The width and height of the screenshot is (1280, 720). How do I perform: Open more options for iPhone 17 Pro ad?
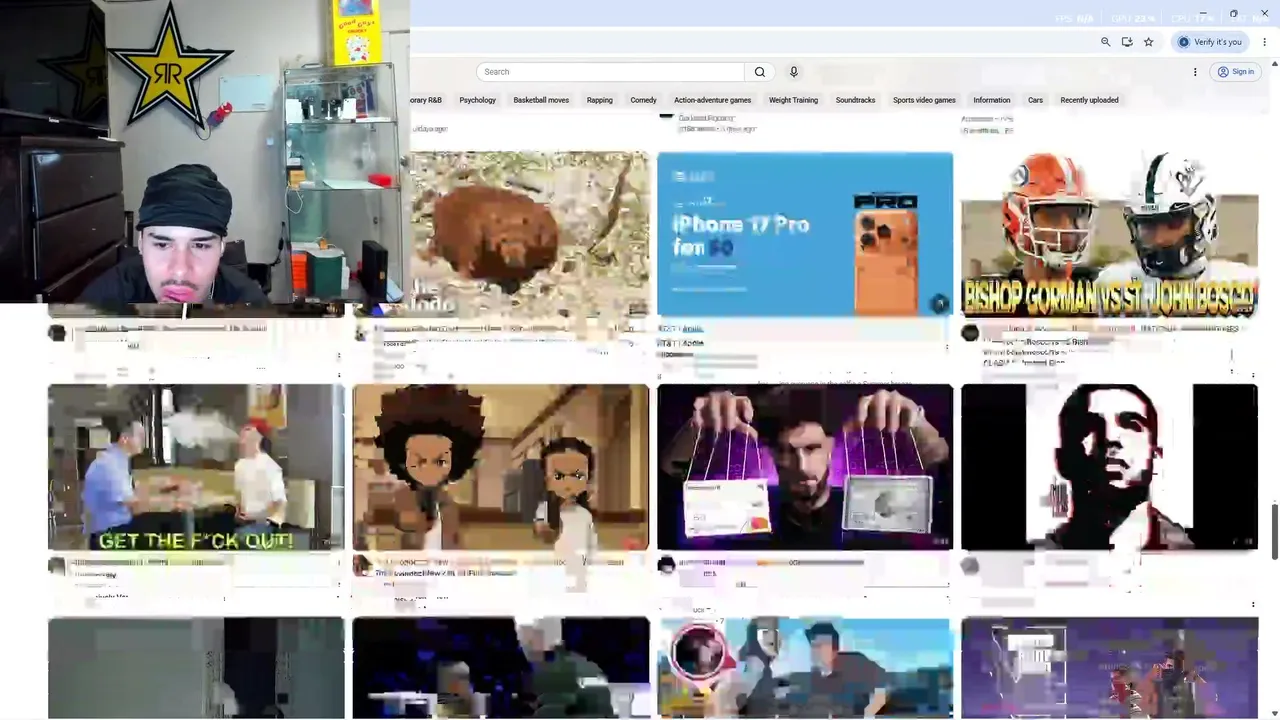[x=947, y=347]
